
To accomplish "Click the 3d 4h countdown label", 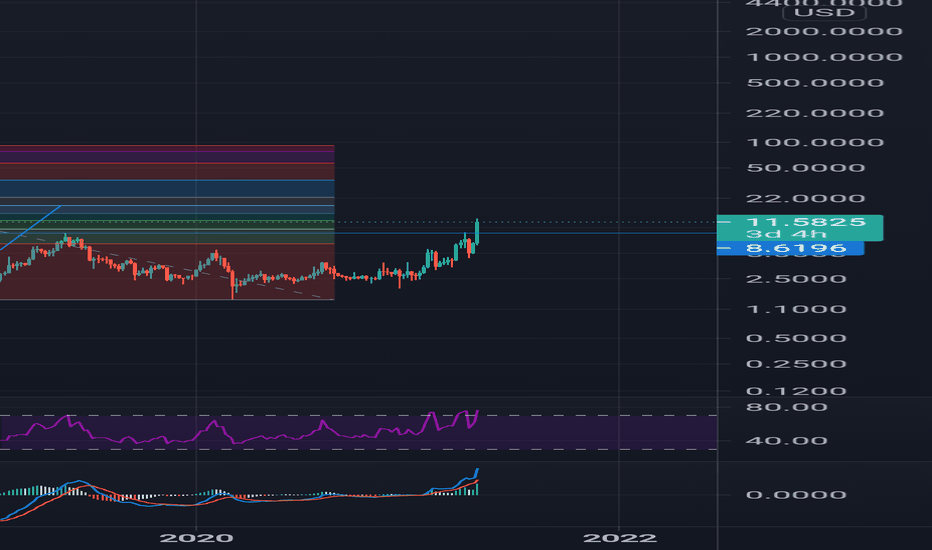I will (786, 234).
